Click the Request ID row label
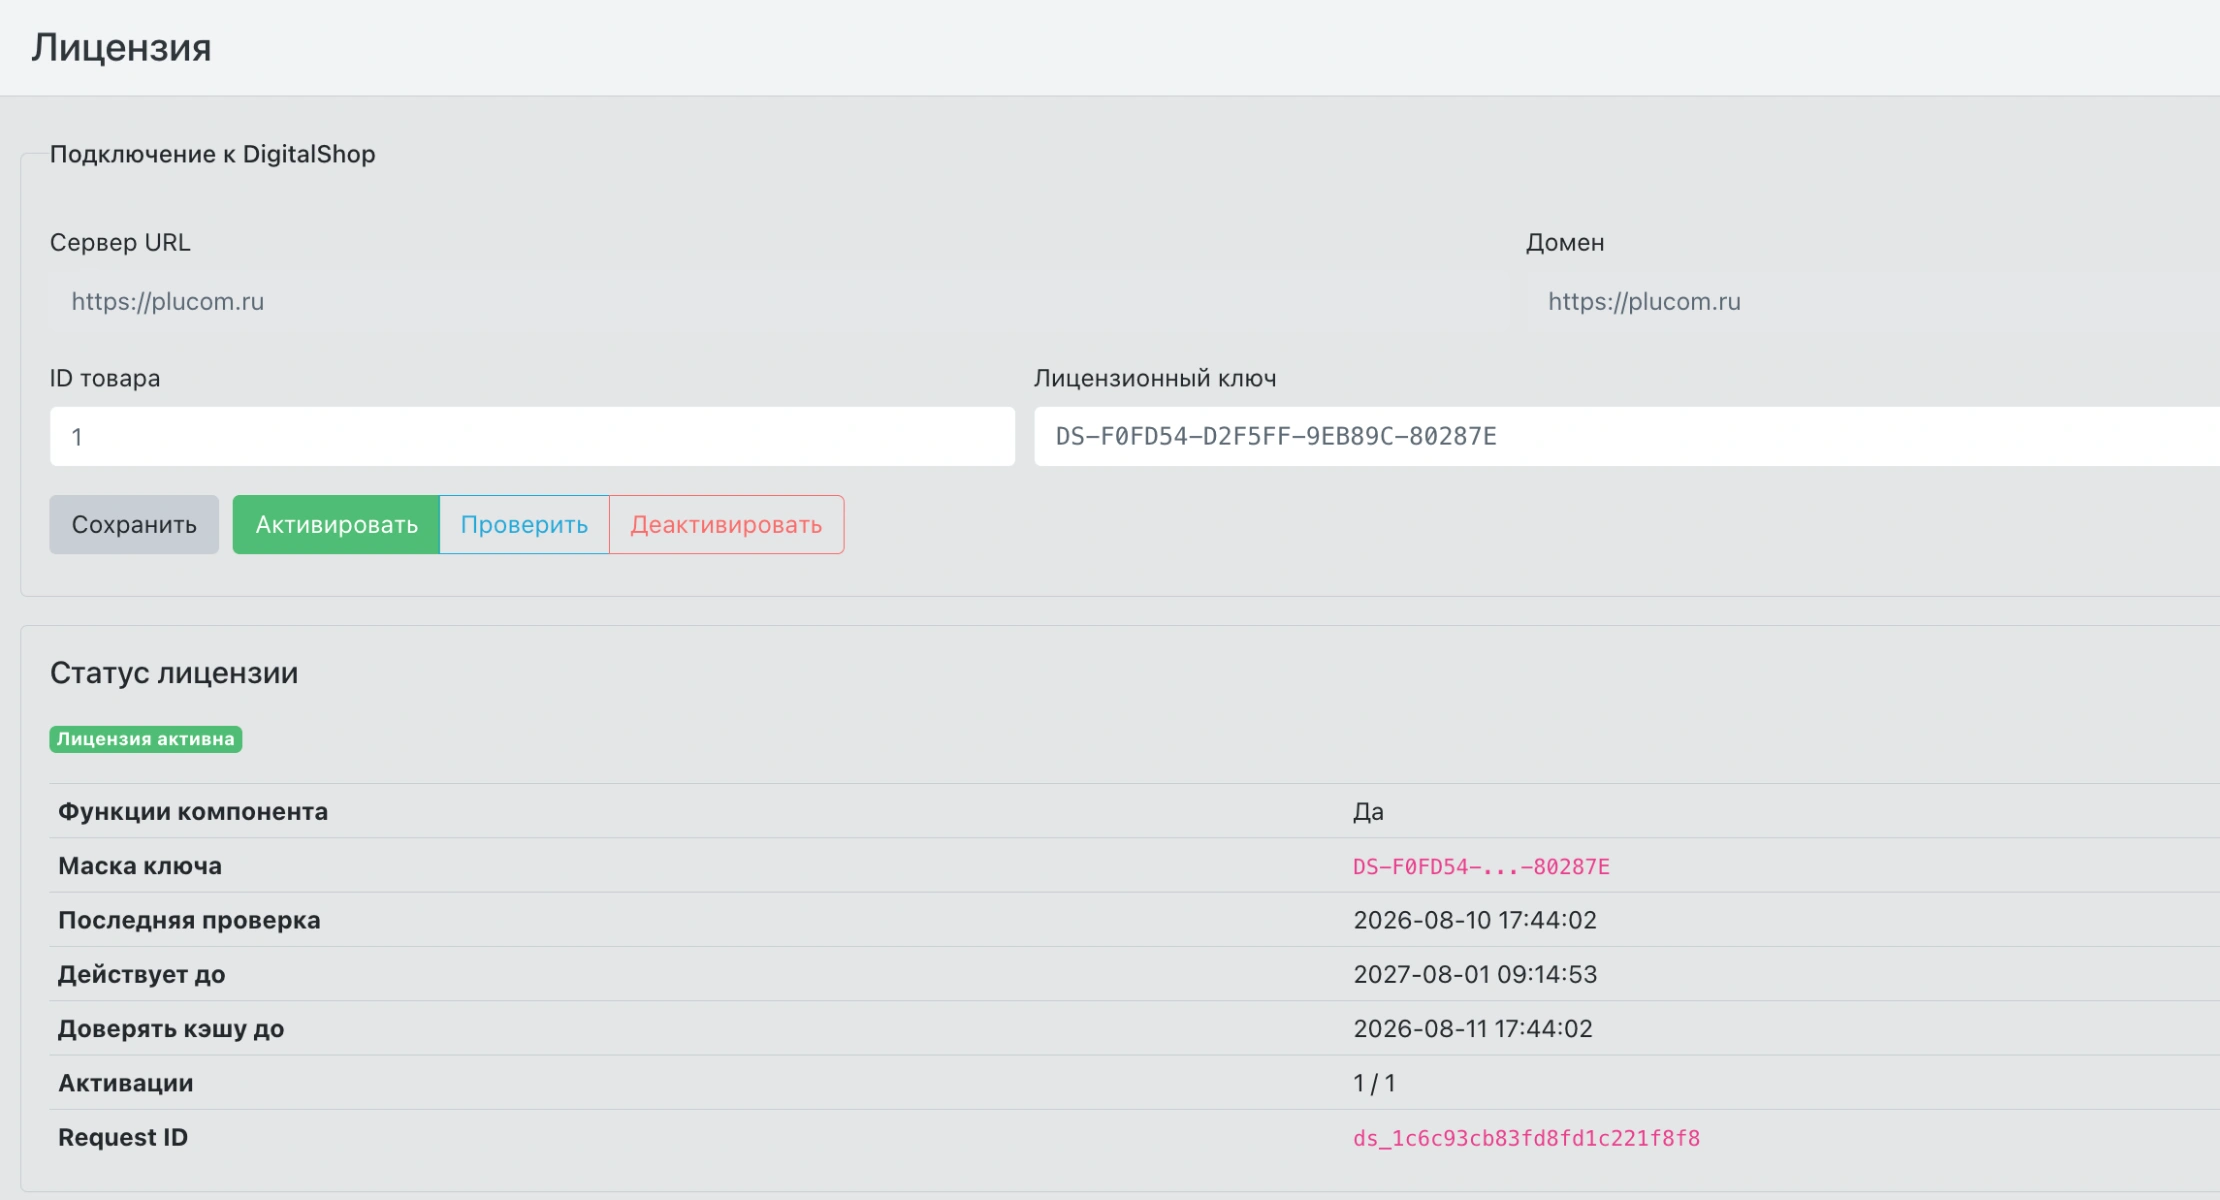 123,1137
